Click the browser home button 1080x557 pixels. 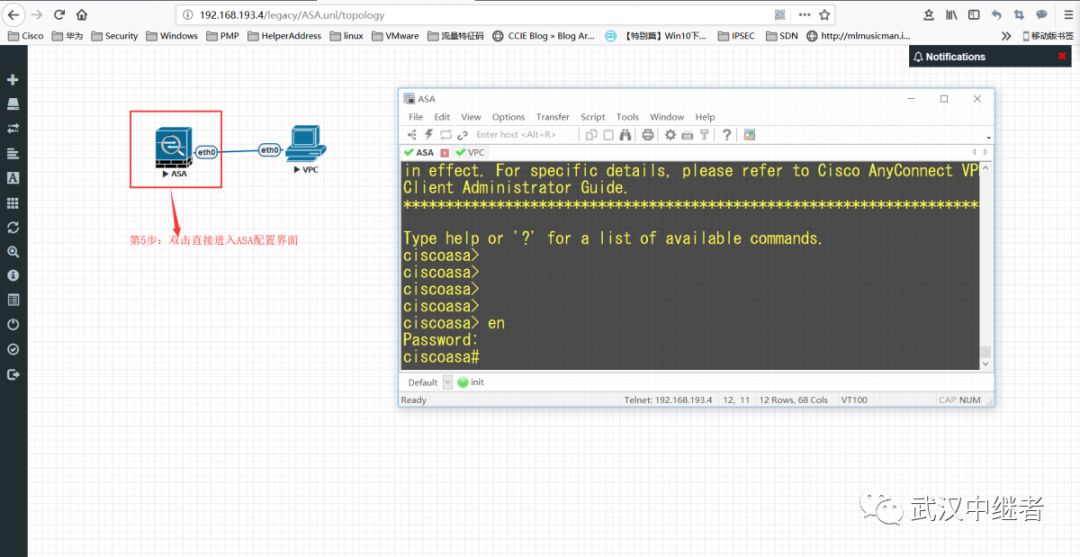coord(81,14)
